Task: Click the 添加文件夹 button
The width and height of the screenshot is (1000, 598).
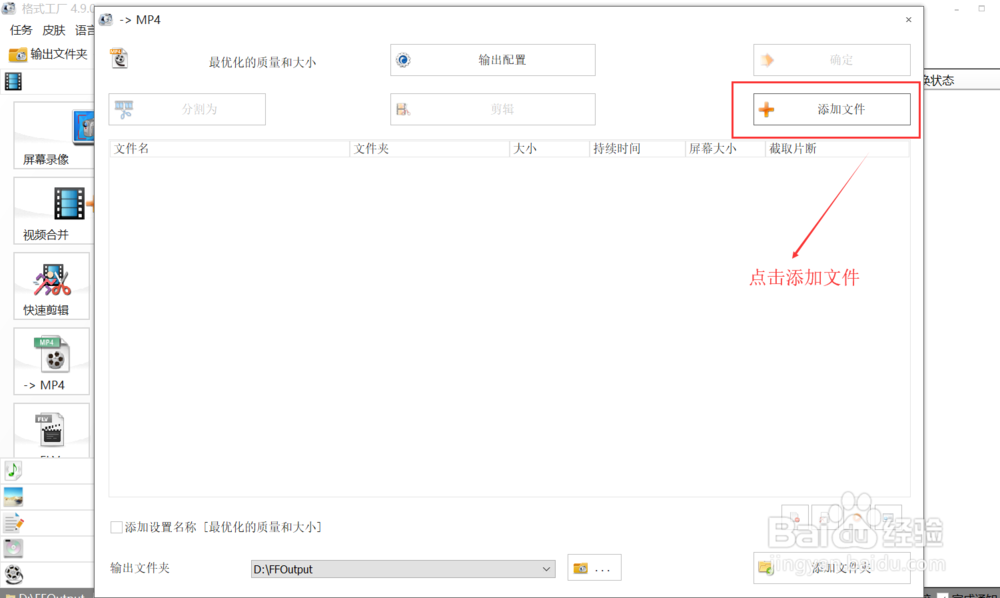Action: 831,567
